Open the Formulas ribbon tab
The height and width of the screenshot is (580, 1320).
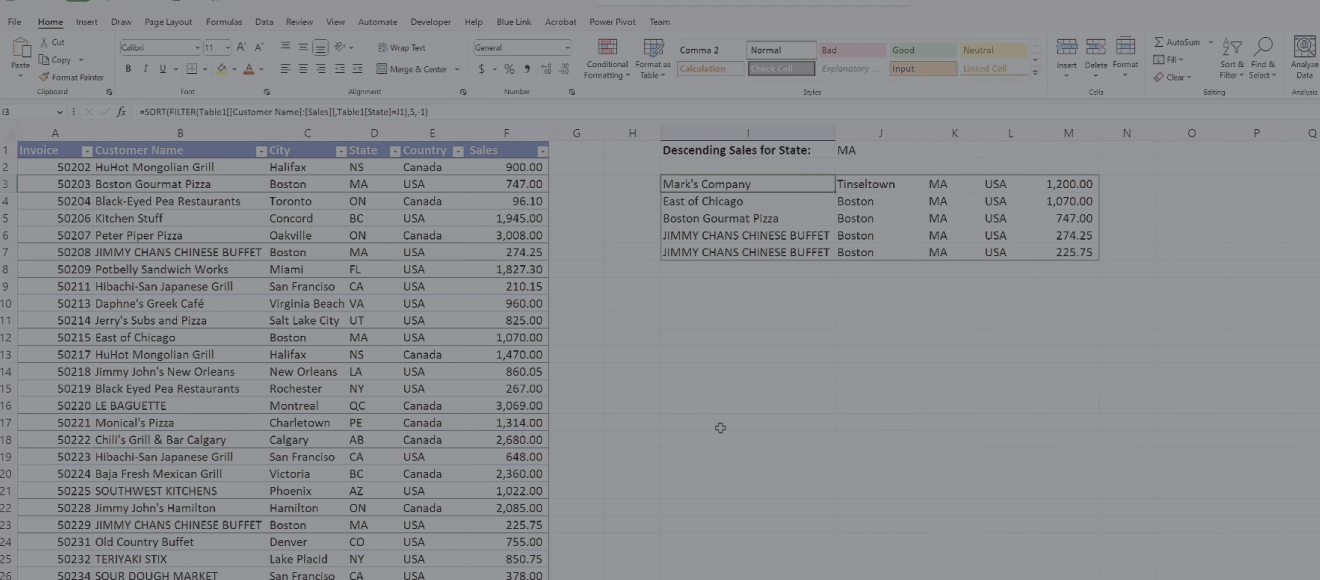click(224, 21)
